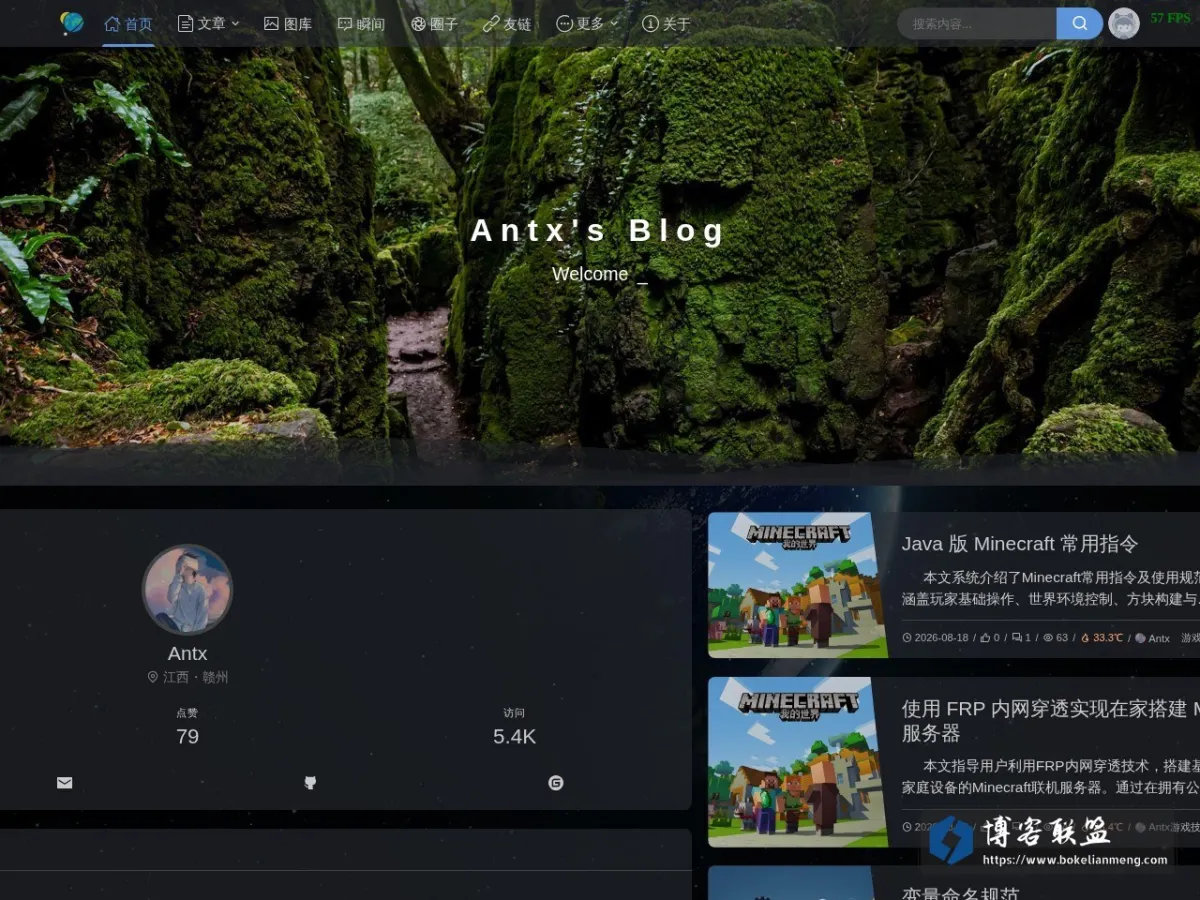Click the 江西 · 赣州 location text
The width and height of the screenshot is (1200, 900).
[x=196, y=677]
